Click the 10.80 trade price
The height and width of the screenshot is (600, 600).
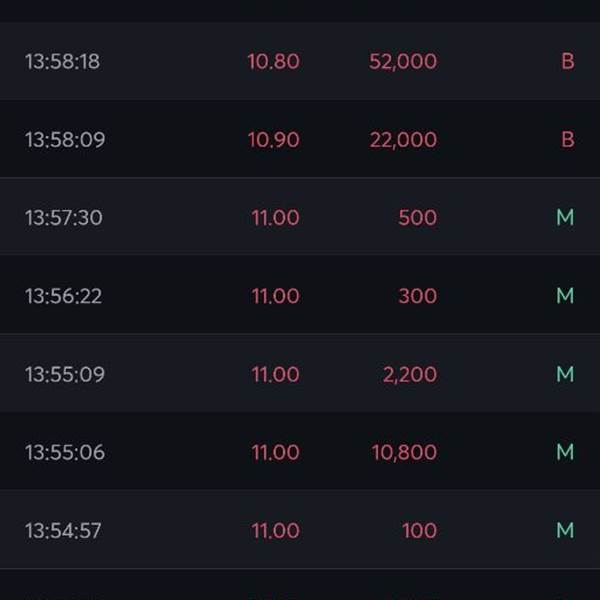click(x=273, y=61)
